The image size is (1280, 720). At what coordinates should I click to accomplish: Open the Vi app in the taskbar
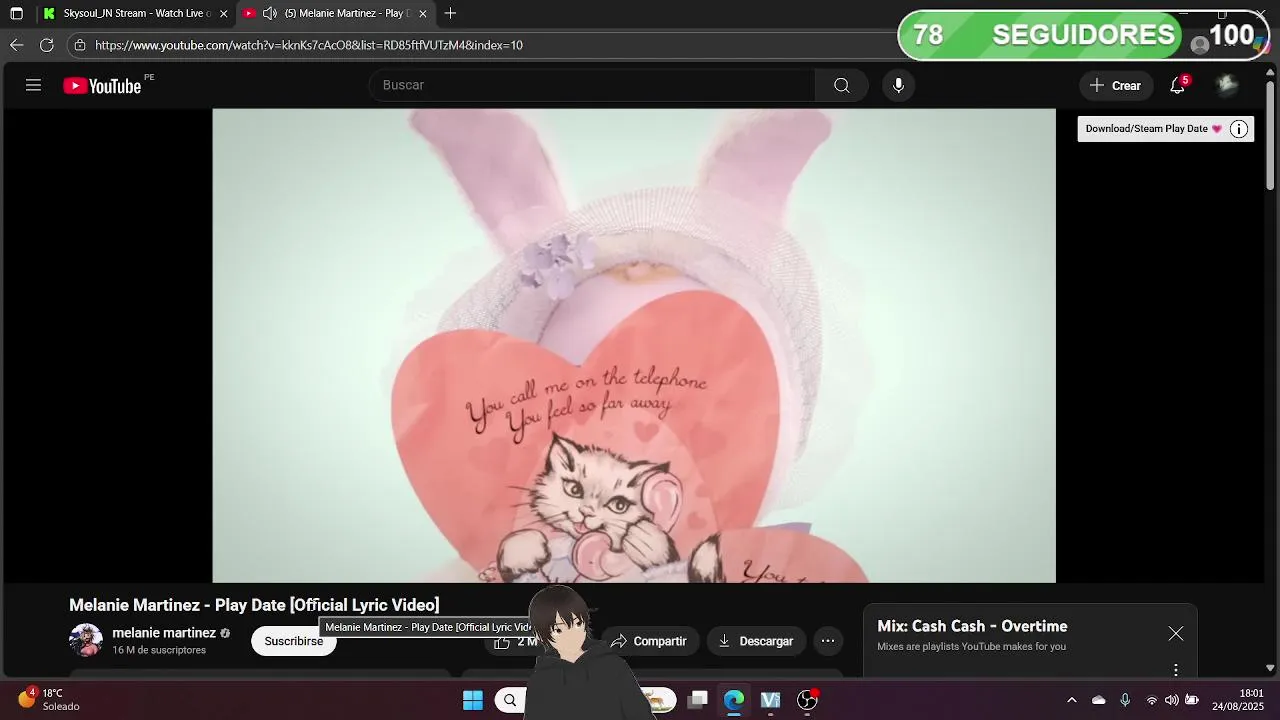[770, 700]
